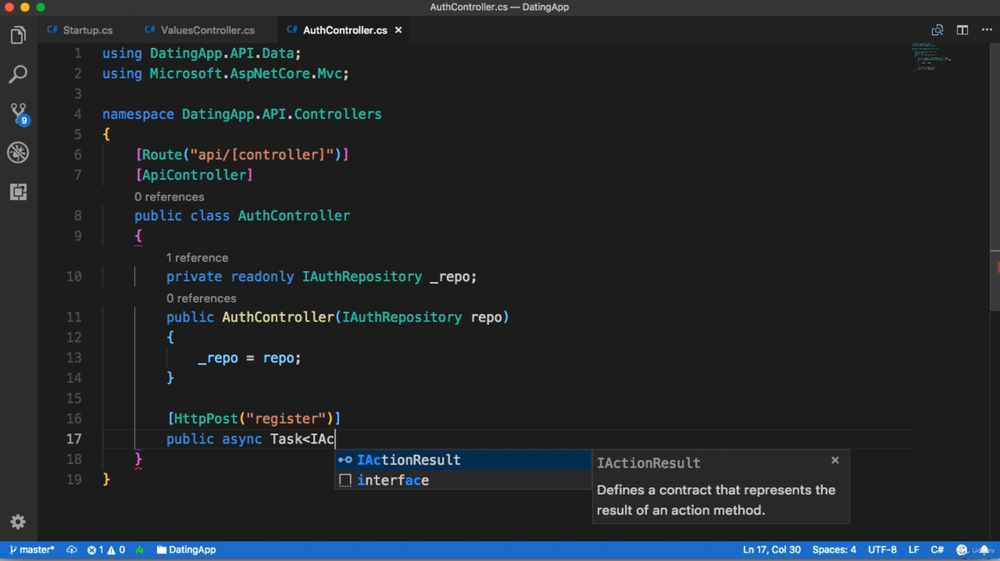Click the master* branch indicator

coord(32,550)
